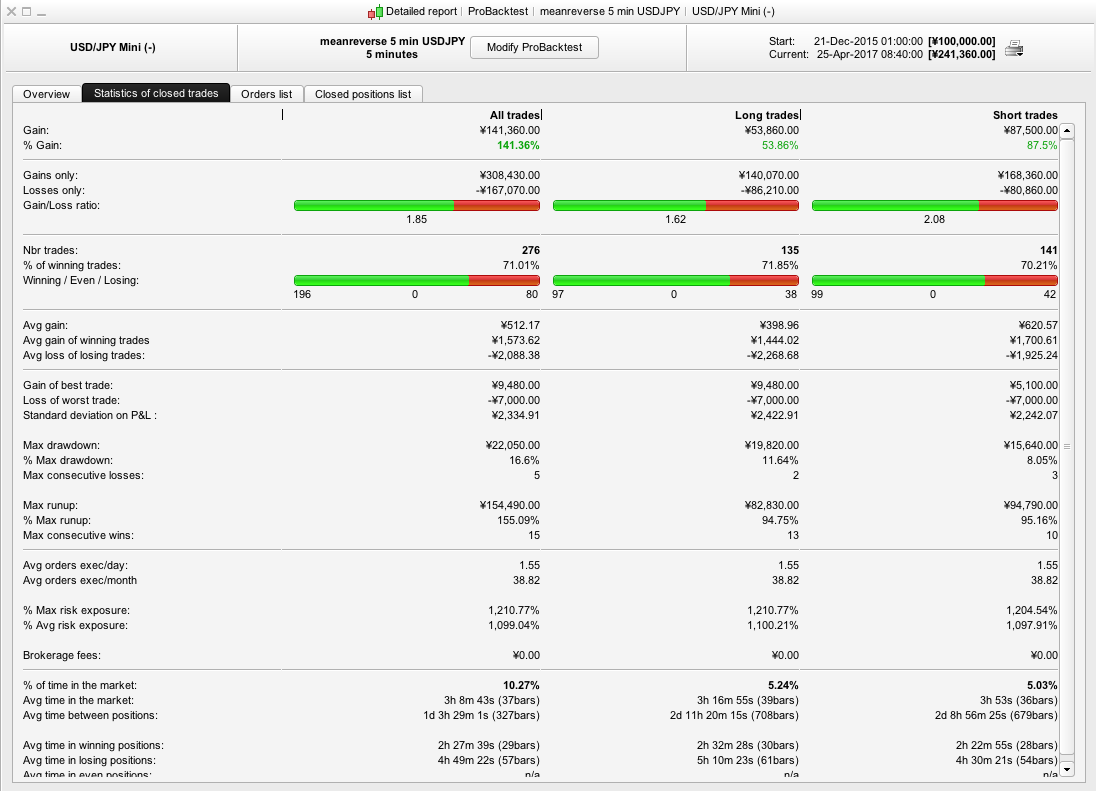Click the 53.86% long gain value

(780, 145)
